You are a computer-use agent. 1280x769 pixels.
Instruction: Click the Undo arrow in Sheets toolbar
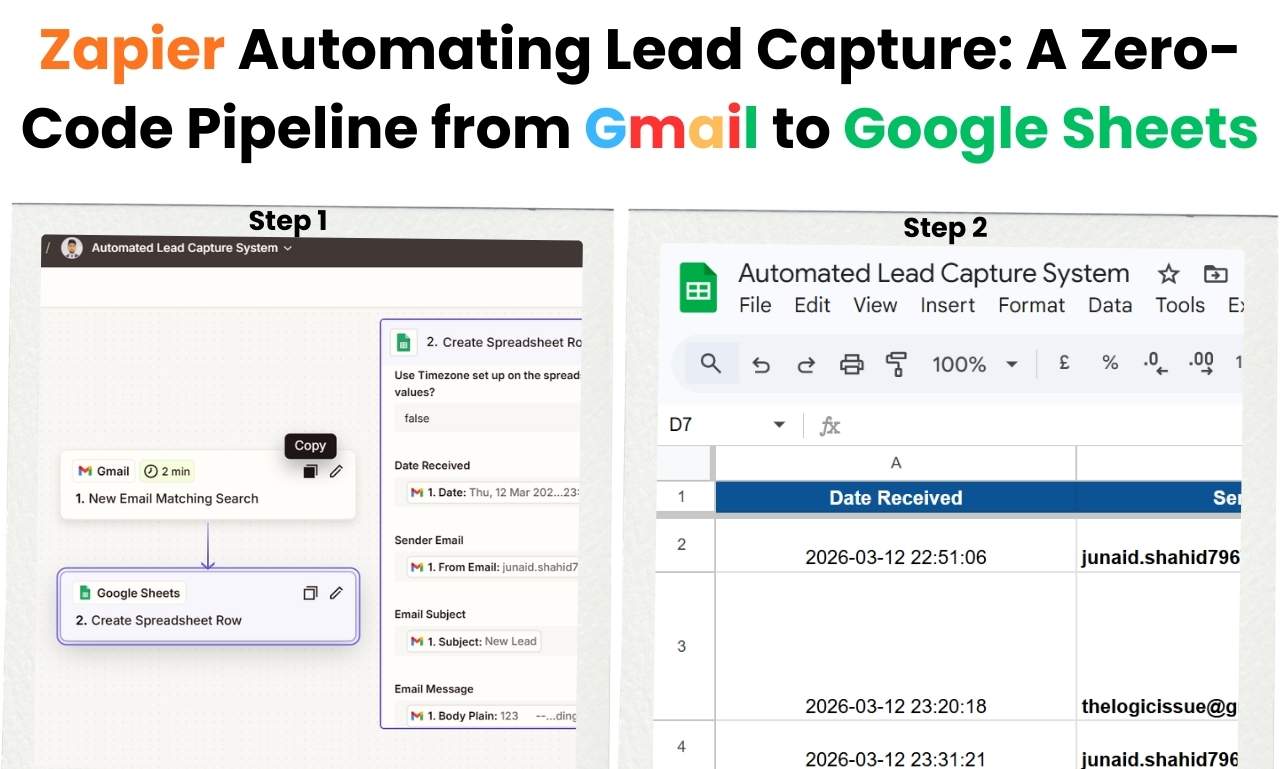pyautogui.click(x=761, y=364)
